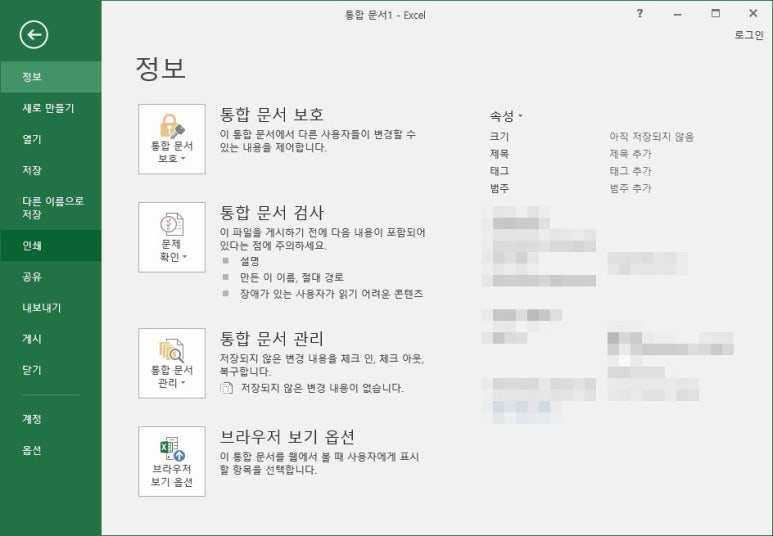Click 닫기 in the sidebar
This screenshot has height=536, width=773.
pos(51,370)
